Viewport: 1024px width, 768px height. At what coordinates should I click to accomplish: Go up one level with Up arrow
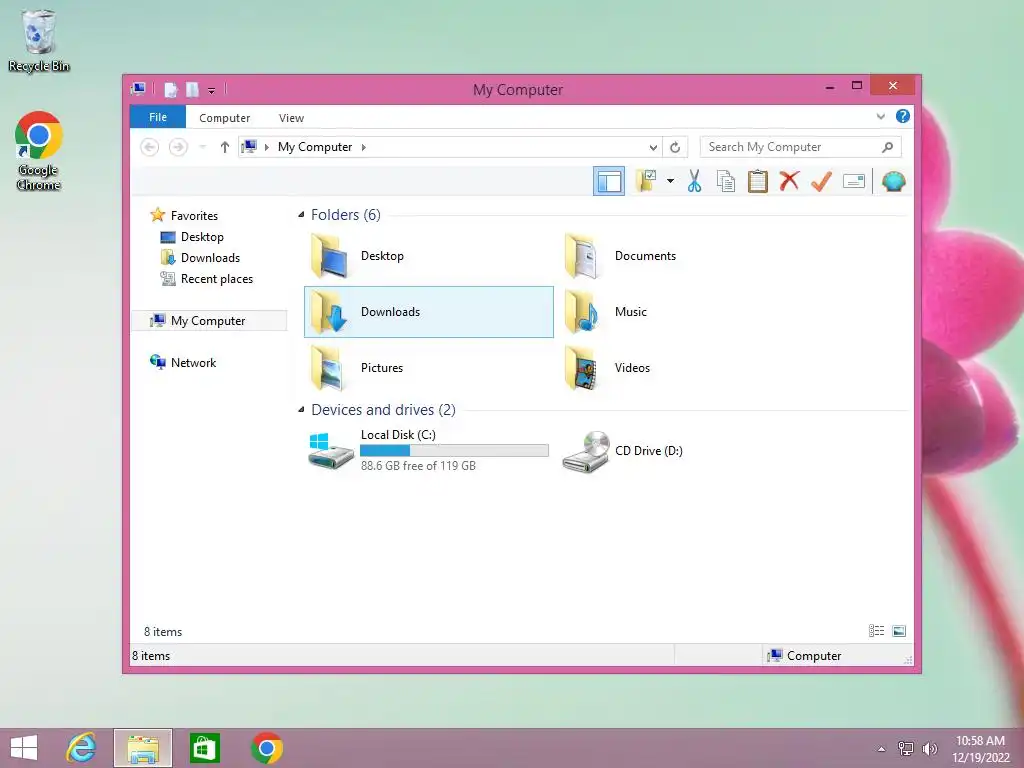[x=225, y=147]
